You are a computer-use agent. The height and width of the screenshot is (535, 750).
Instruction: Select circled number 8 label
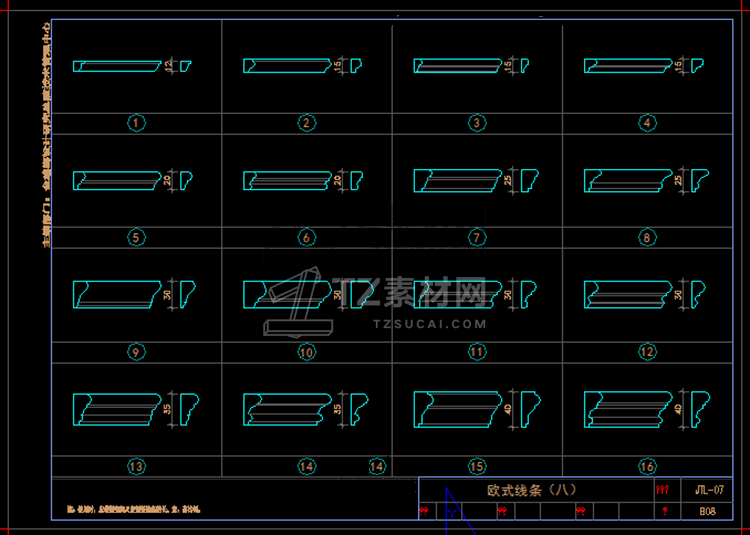coord(647,238)
